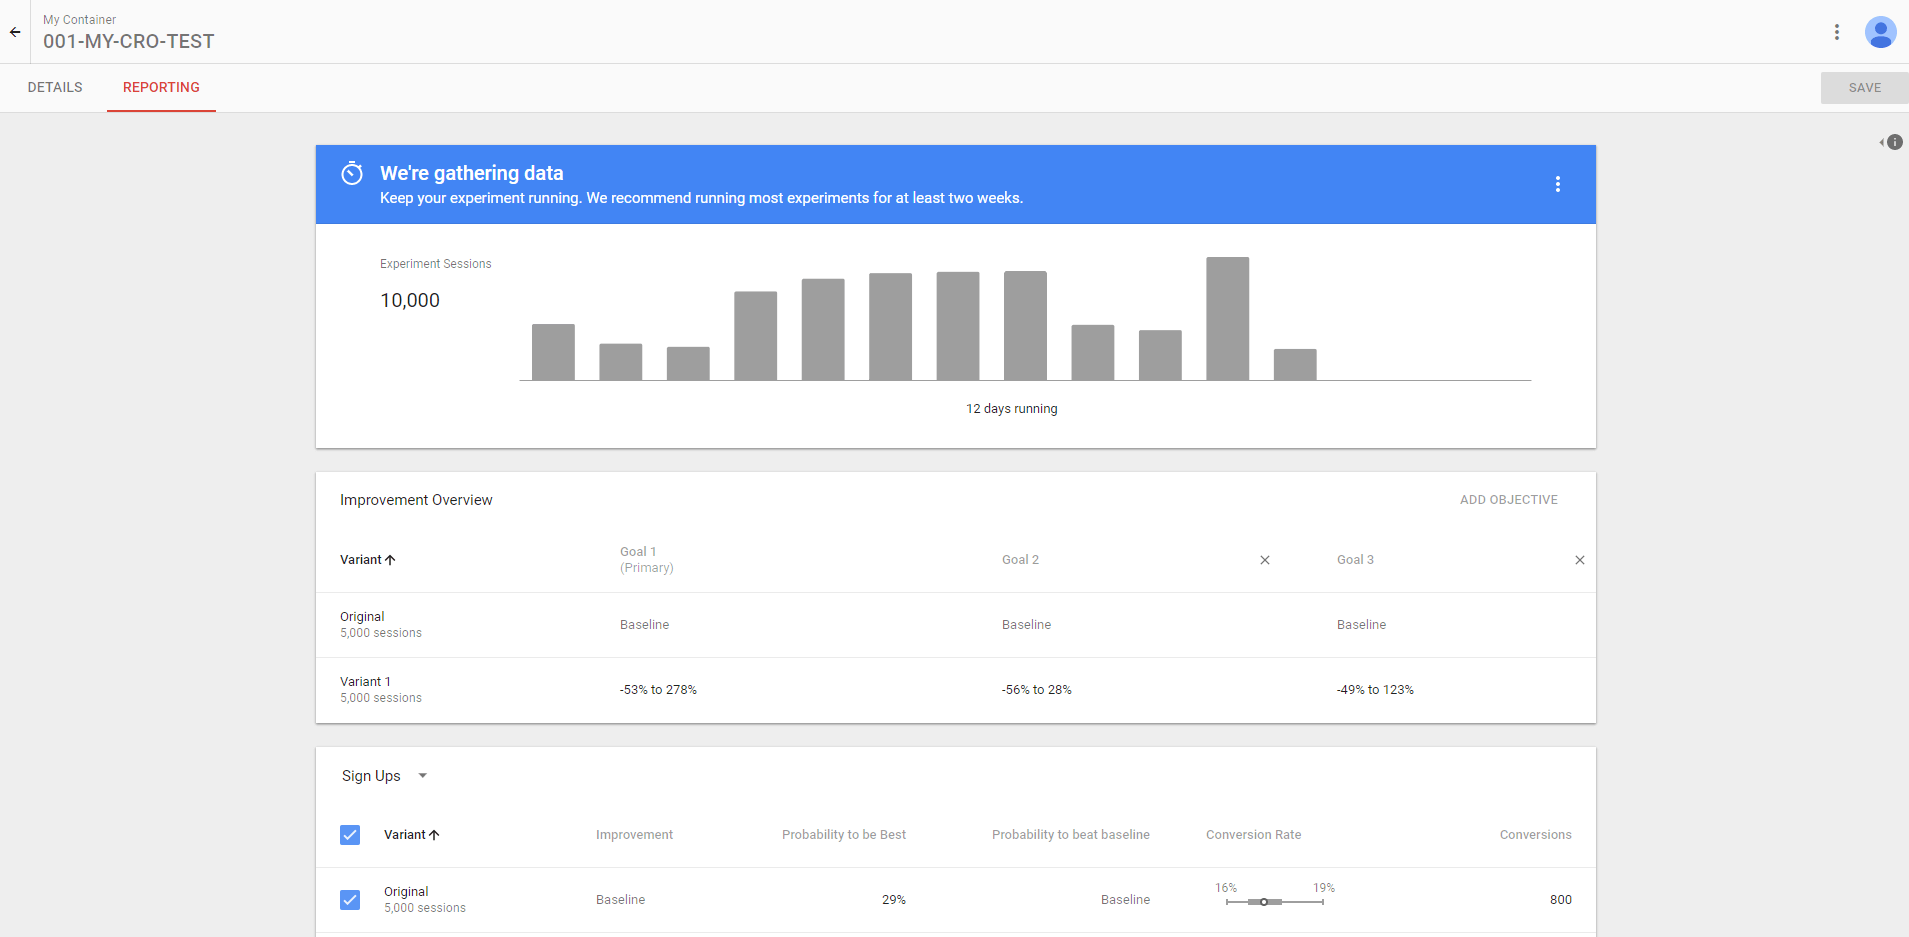Click the user account avatar

pyautogui.click(x=1880, y=31)
